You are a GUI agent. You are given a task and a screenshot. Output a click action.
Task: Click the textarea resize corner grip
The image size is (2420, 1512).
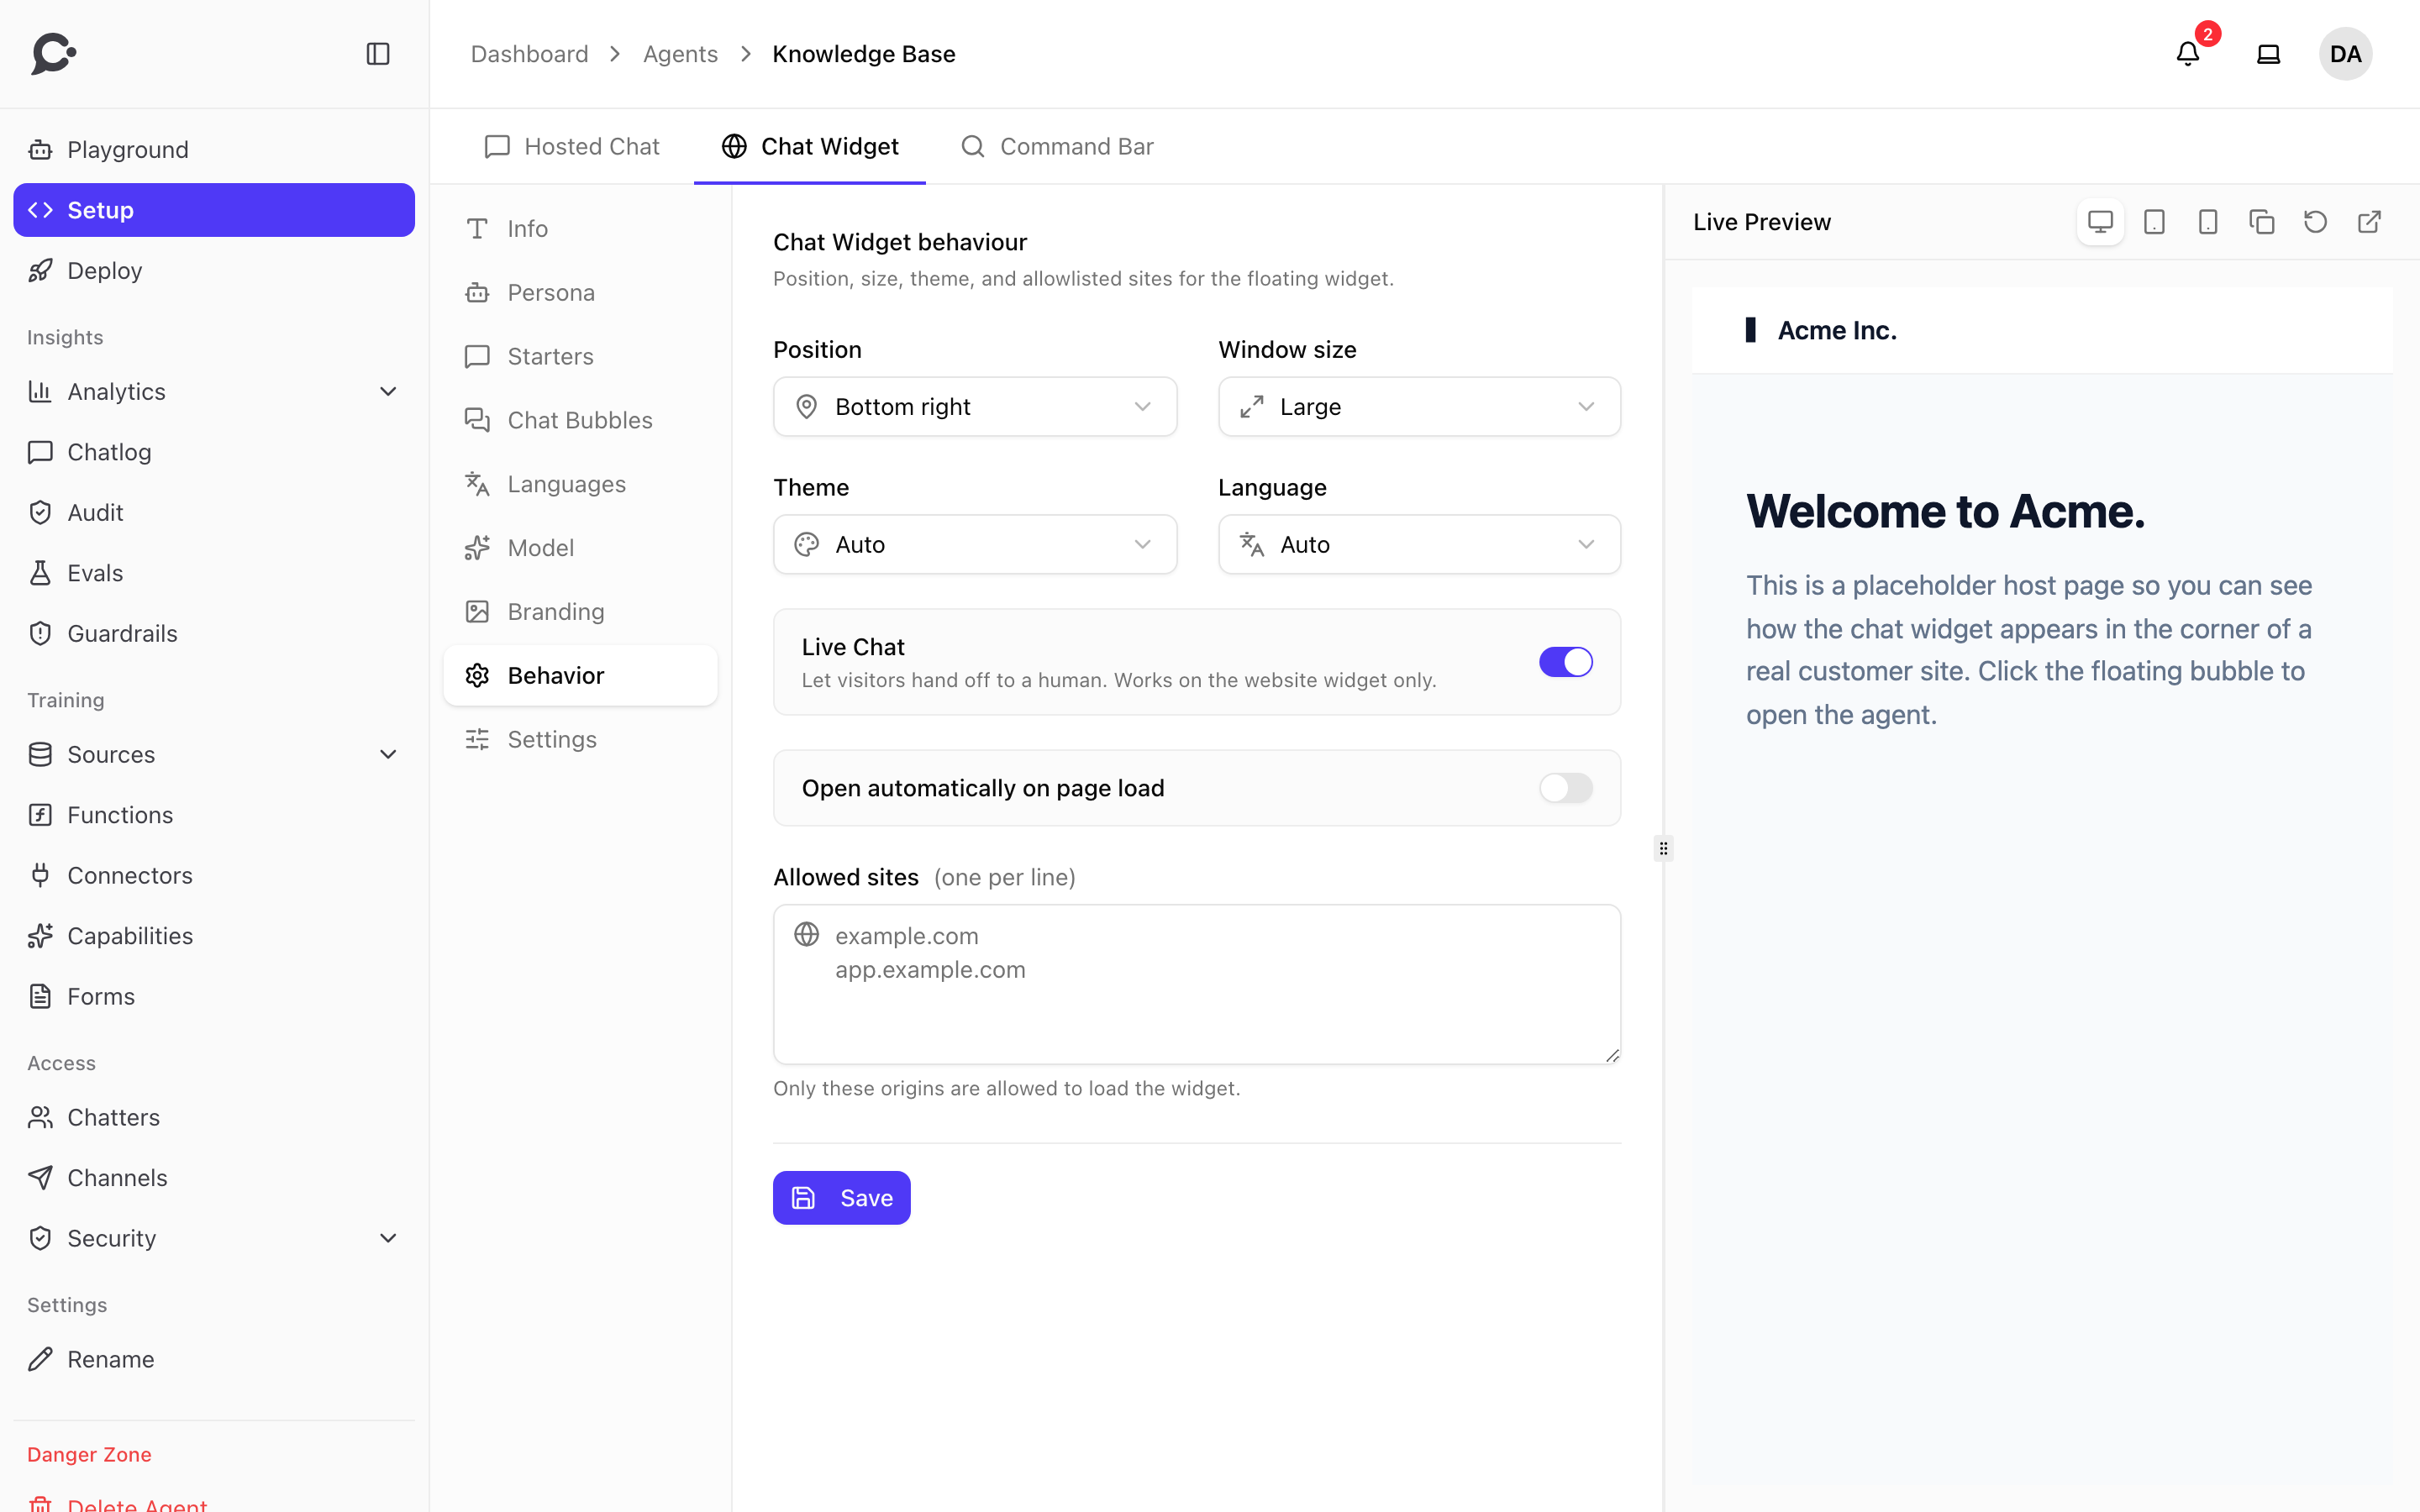(1612, 1056)
